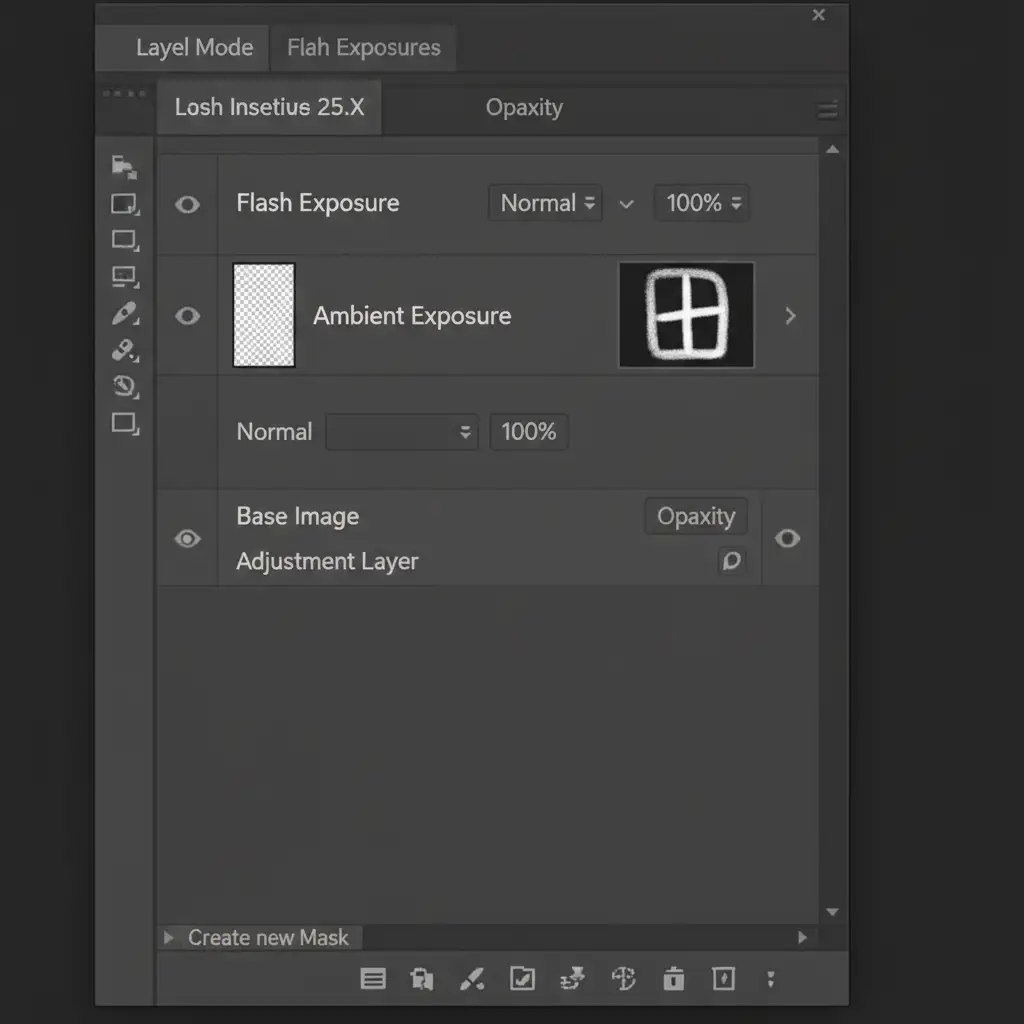Select the Opaxity panel tab

(x=524, y=108)
